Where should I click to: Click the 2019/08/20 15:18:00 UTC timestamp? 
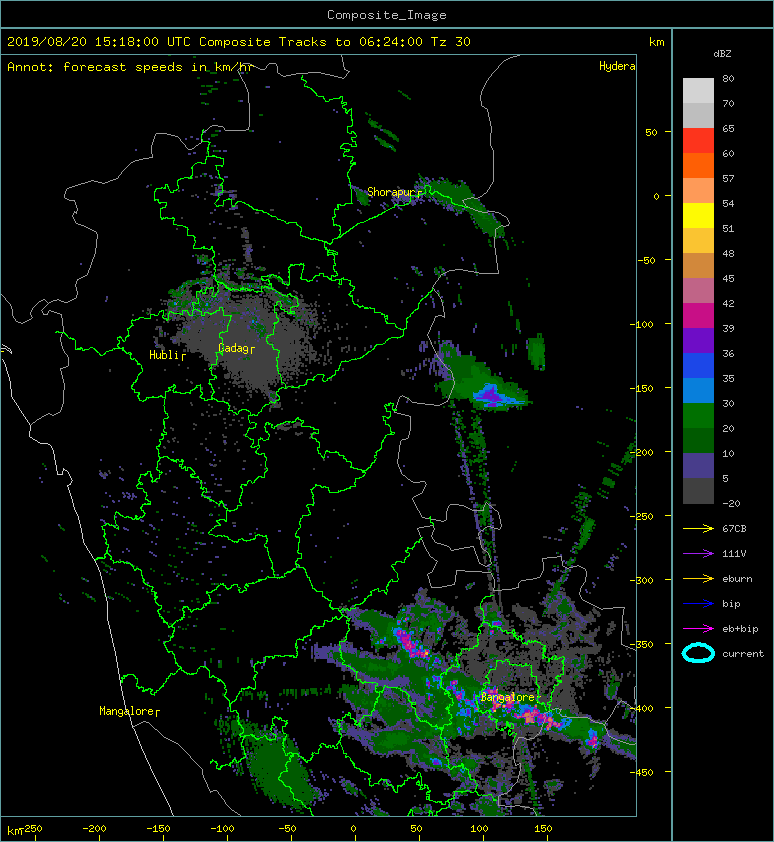click(98, 42)
